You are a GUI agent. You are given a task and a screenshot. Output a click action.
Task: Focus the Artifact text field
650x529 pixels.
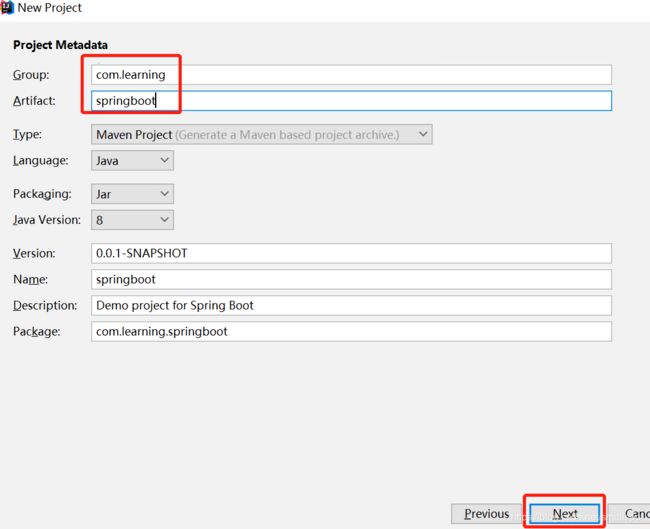351,101
